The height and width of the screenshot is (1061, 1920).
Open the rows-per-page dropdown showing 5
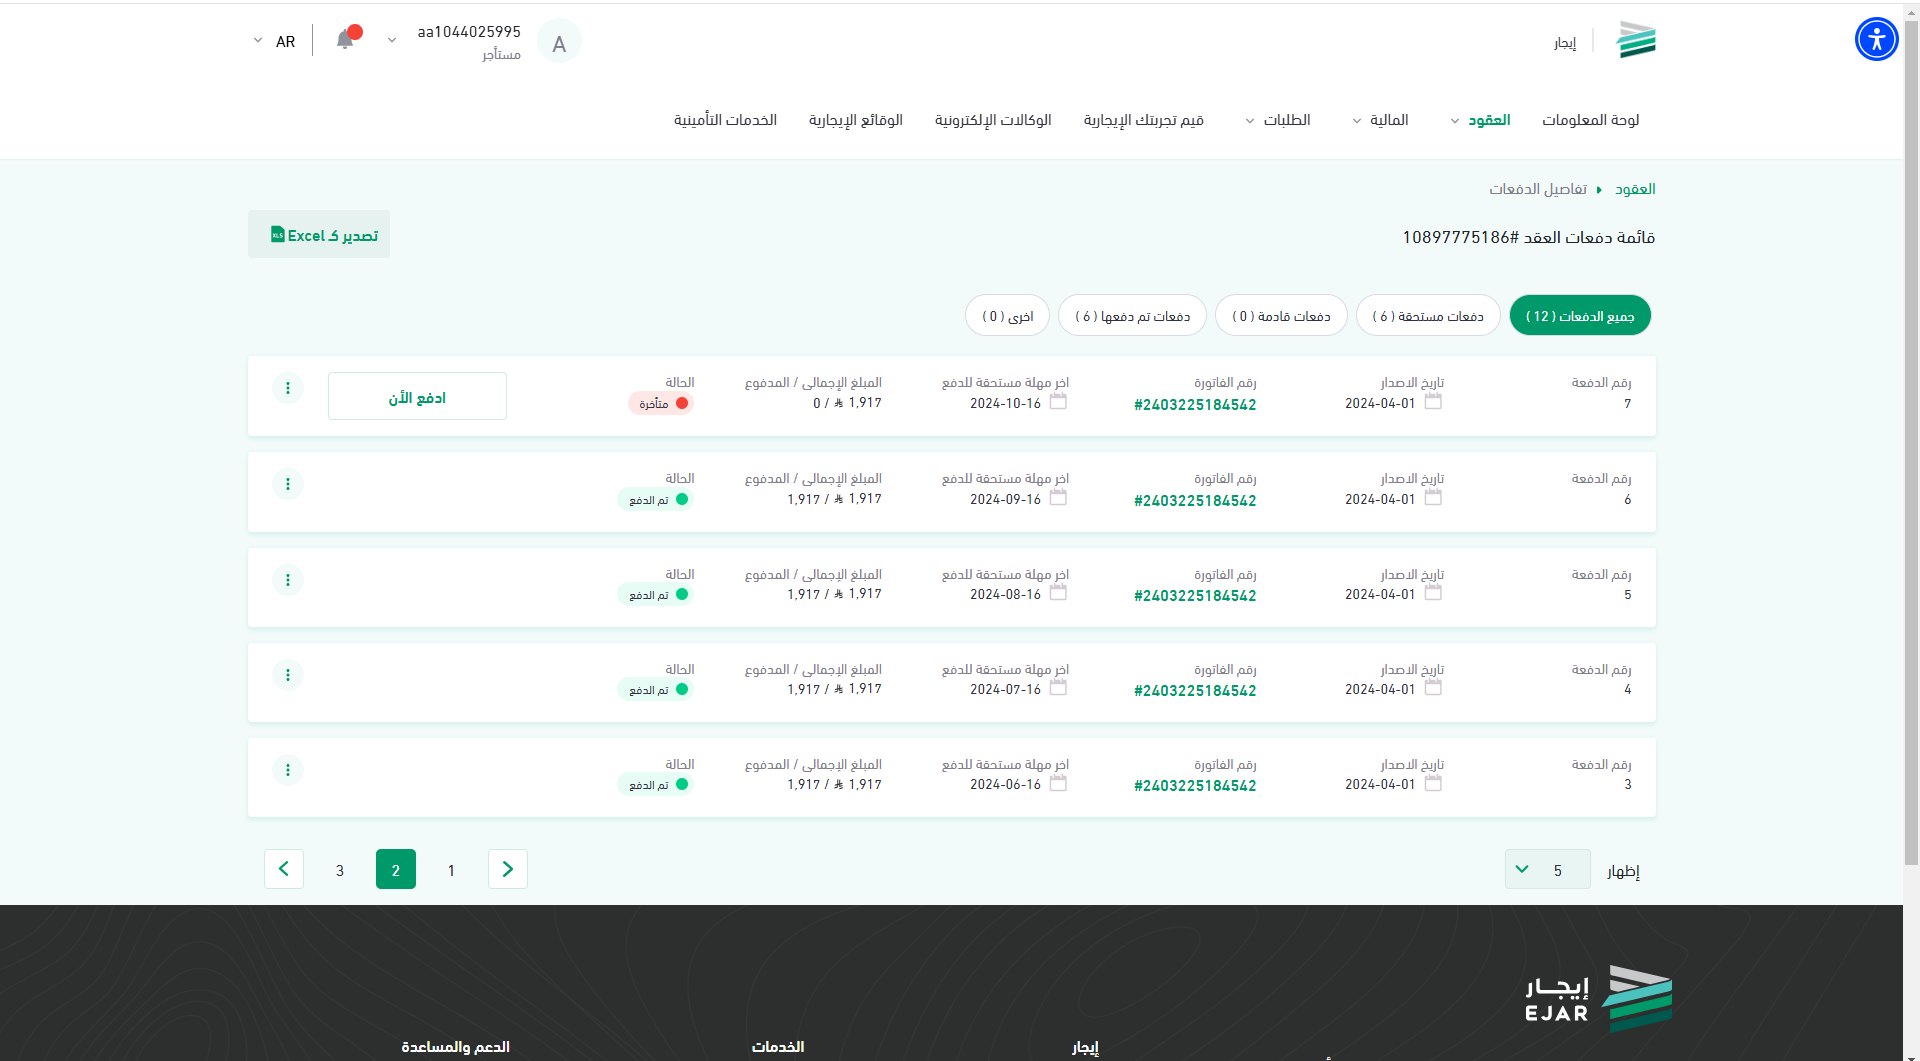click(x=1546, y=870)
